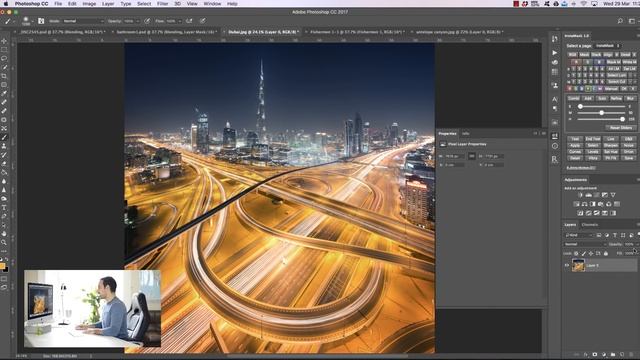Screen dimensions: 640x360
Task: Add a Levels adjustment
Action: tap(589, 195)
